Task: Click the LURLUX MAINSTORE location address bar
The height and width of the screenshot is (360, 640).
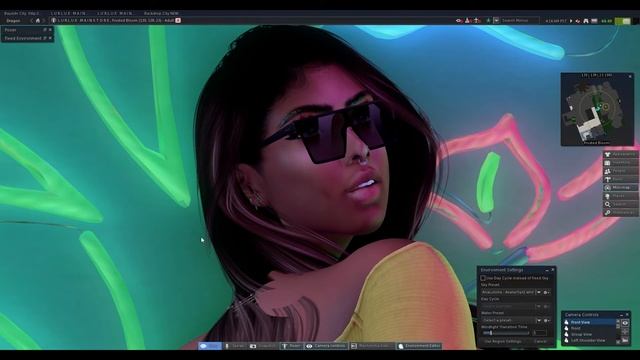Action: tap(116, 20)
